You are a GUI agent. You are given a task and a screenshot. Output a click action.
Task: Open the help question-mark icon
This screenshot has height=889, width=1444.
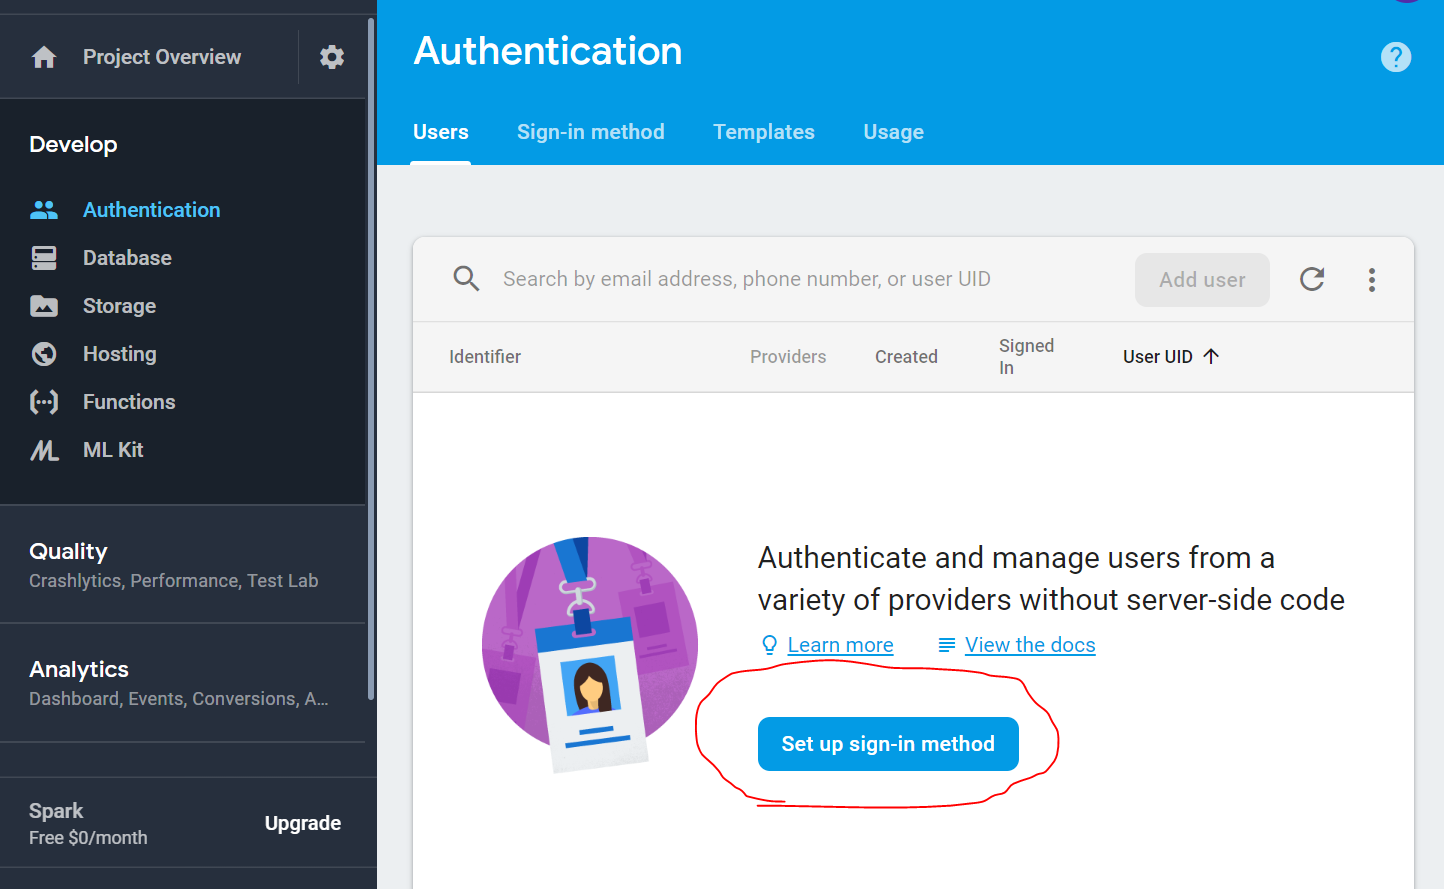(1396, 57)
